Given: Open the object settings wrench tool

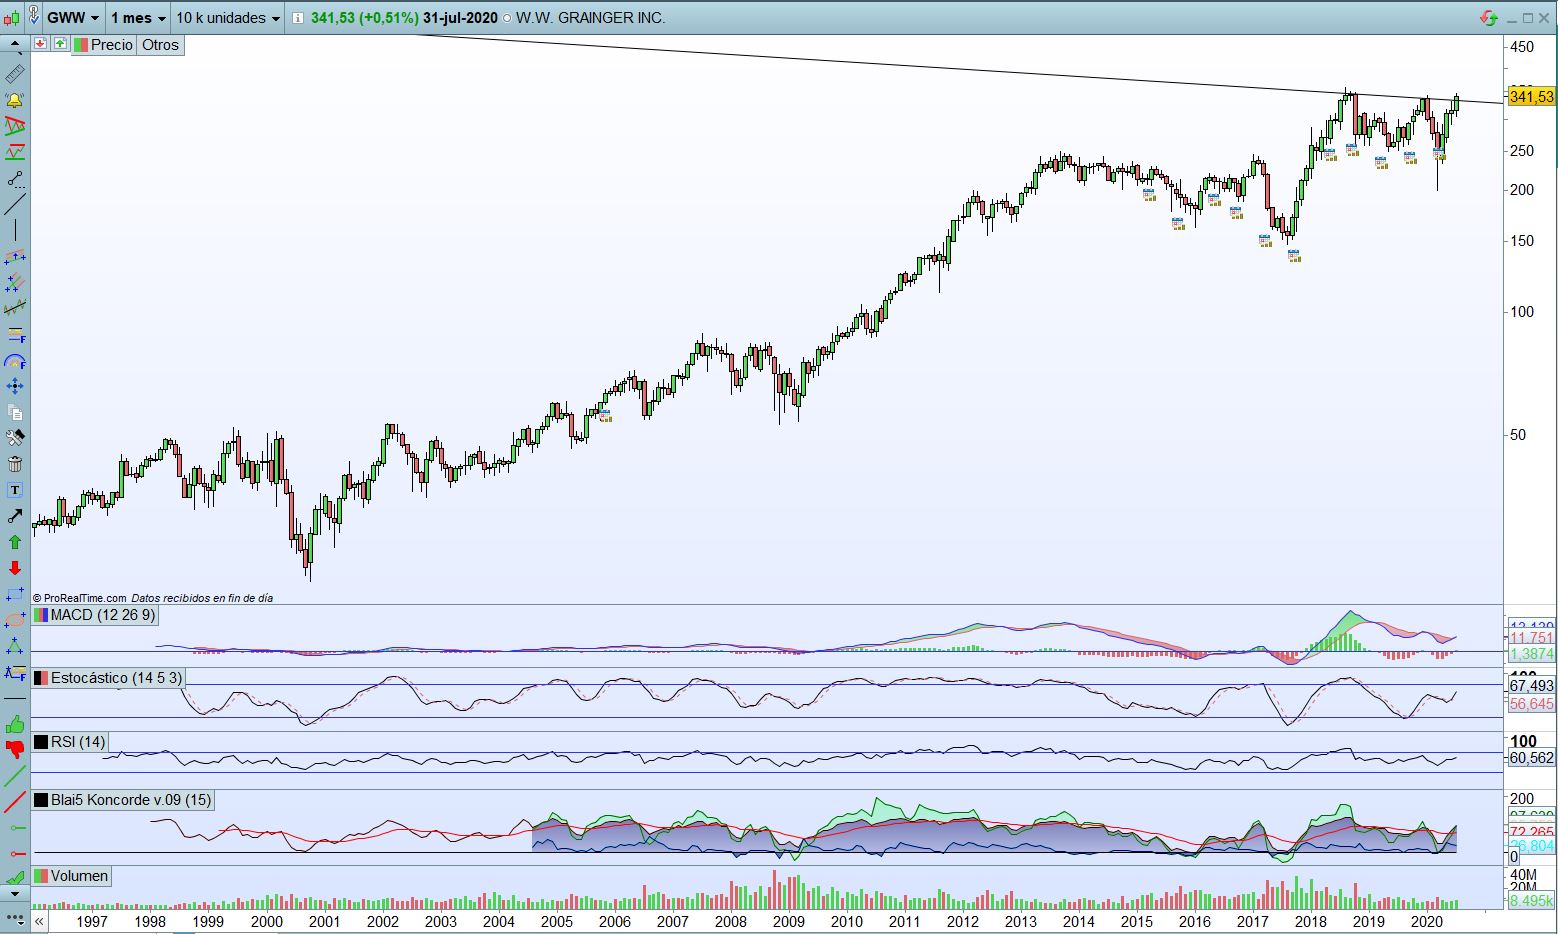Looking at the screenshot, I should [15, 438].
